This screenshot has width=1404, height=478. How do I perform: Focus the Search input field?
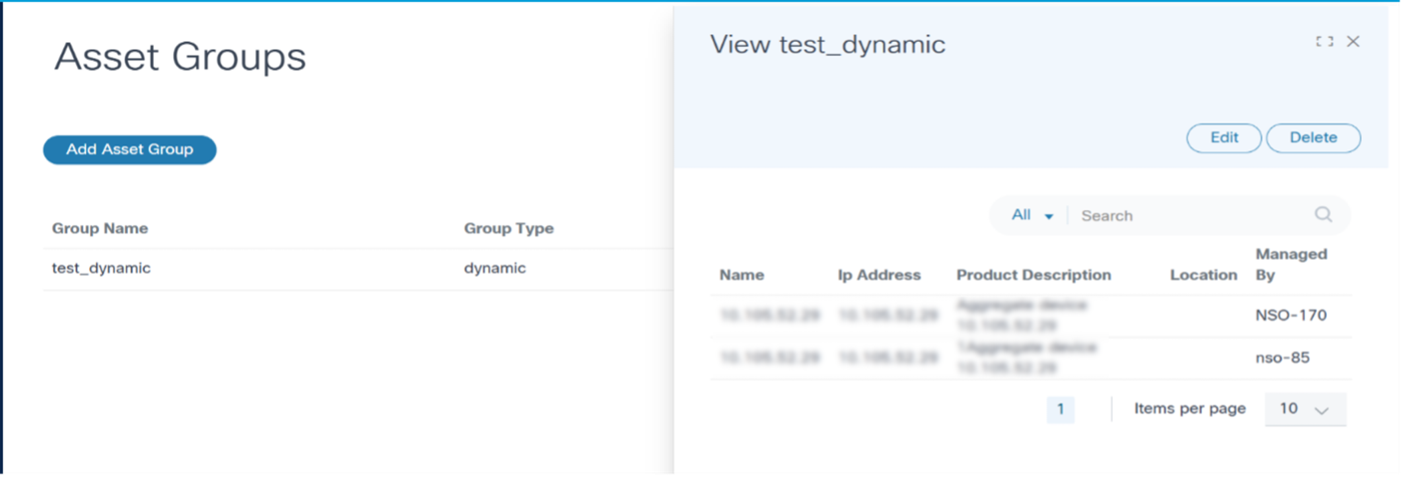tap(1190, 215)
